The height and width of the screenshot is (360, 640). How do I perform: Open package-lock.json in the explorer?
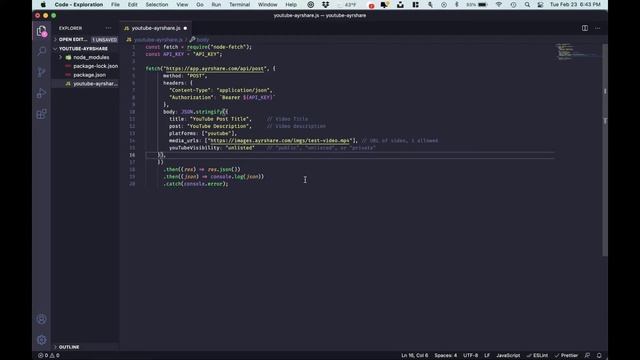click(96, 66)
